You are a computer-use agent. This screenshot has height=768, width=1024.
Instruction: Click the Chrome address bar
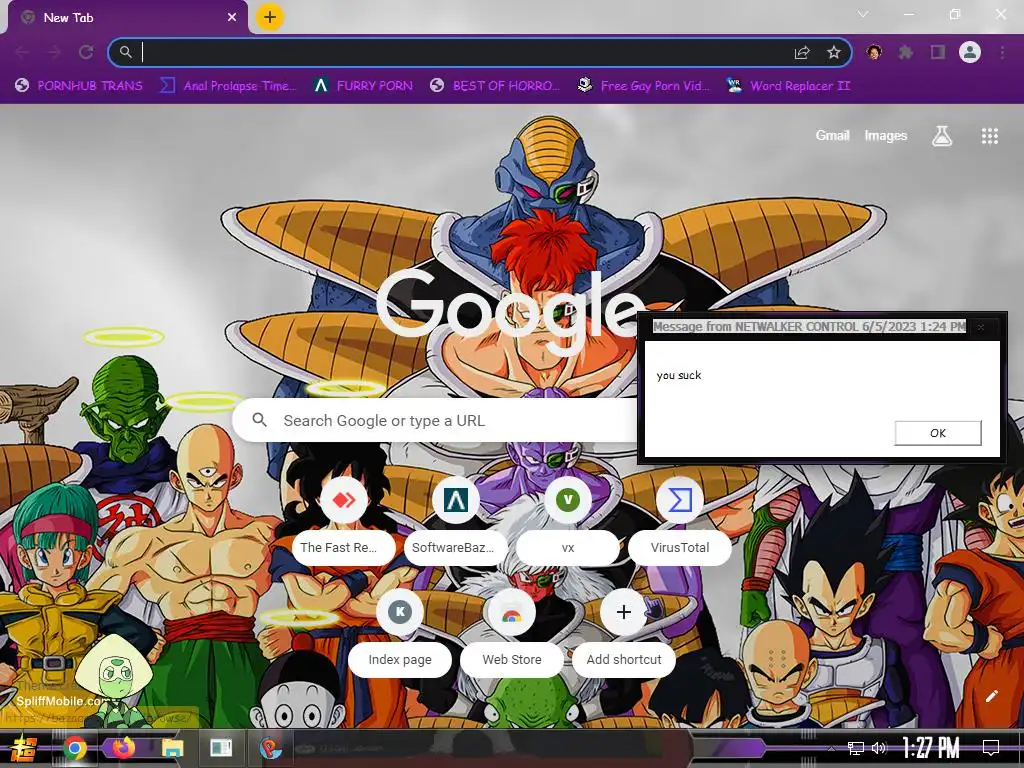[x=480, y=53]
